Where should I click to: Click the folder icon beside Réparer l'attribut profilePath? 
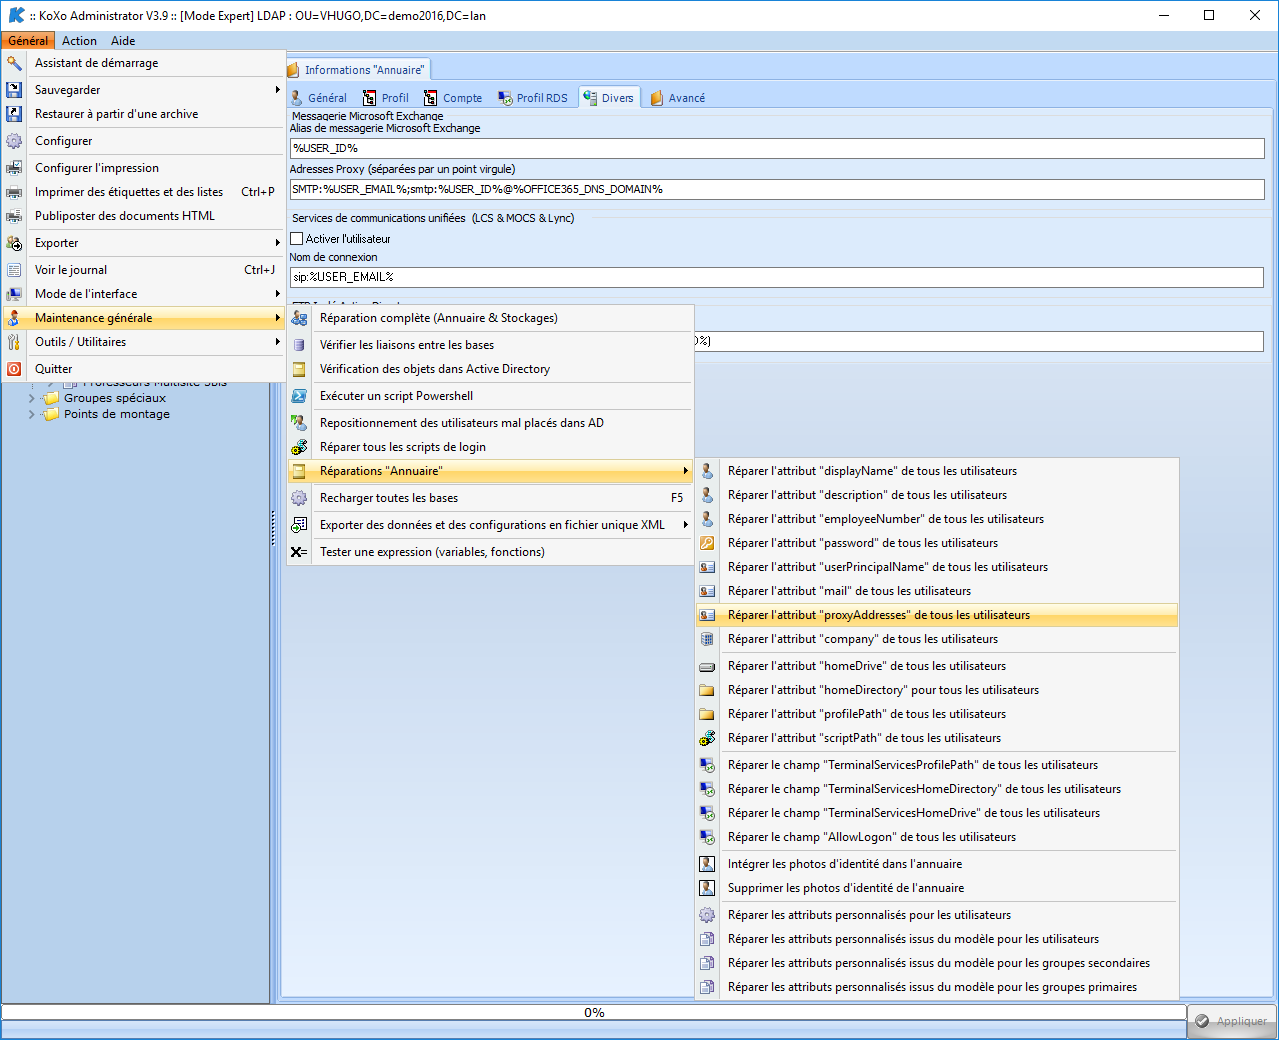(x=707, y=714)
